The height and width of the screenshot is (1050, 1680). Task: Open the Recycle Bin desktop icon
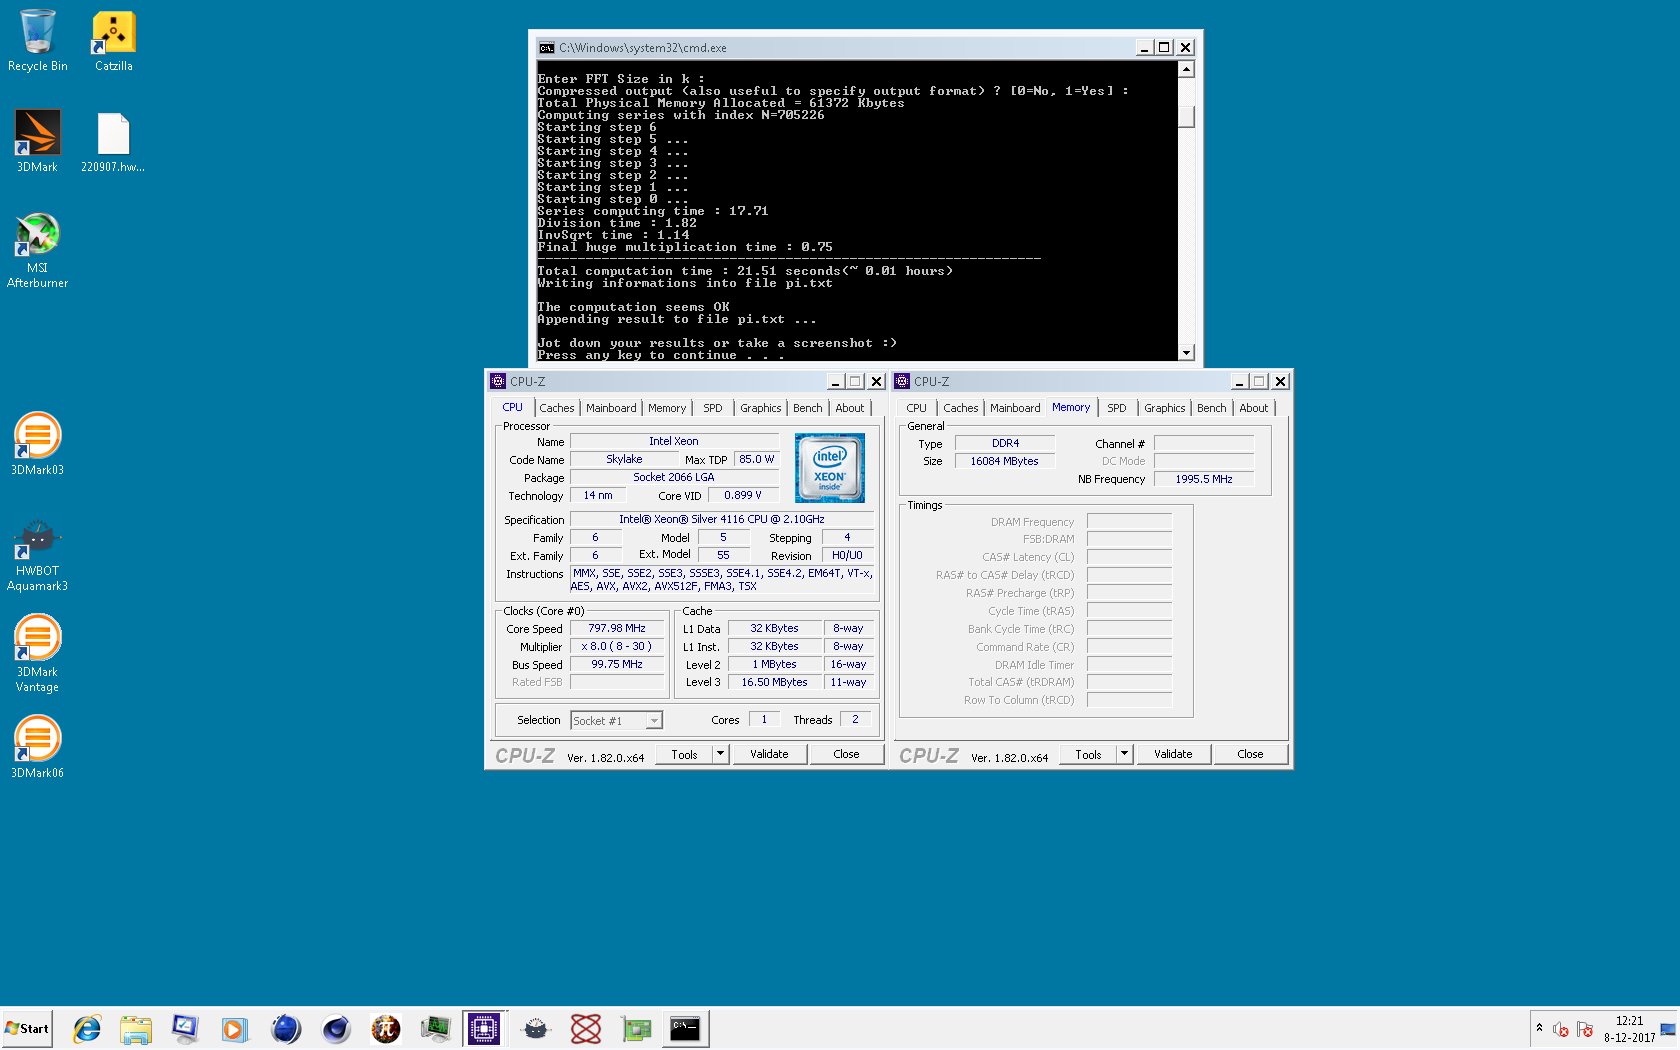pyautogui.click(x=38, y=41)
